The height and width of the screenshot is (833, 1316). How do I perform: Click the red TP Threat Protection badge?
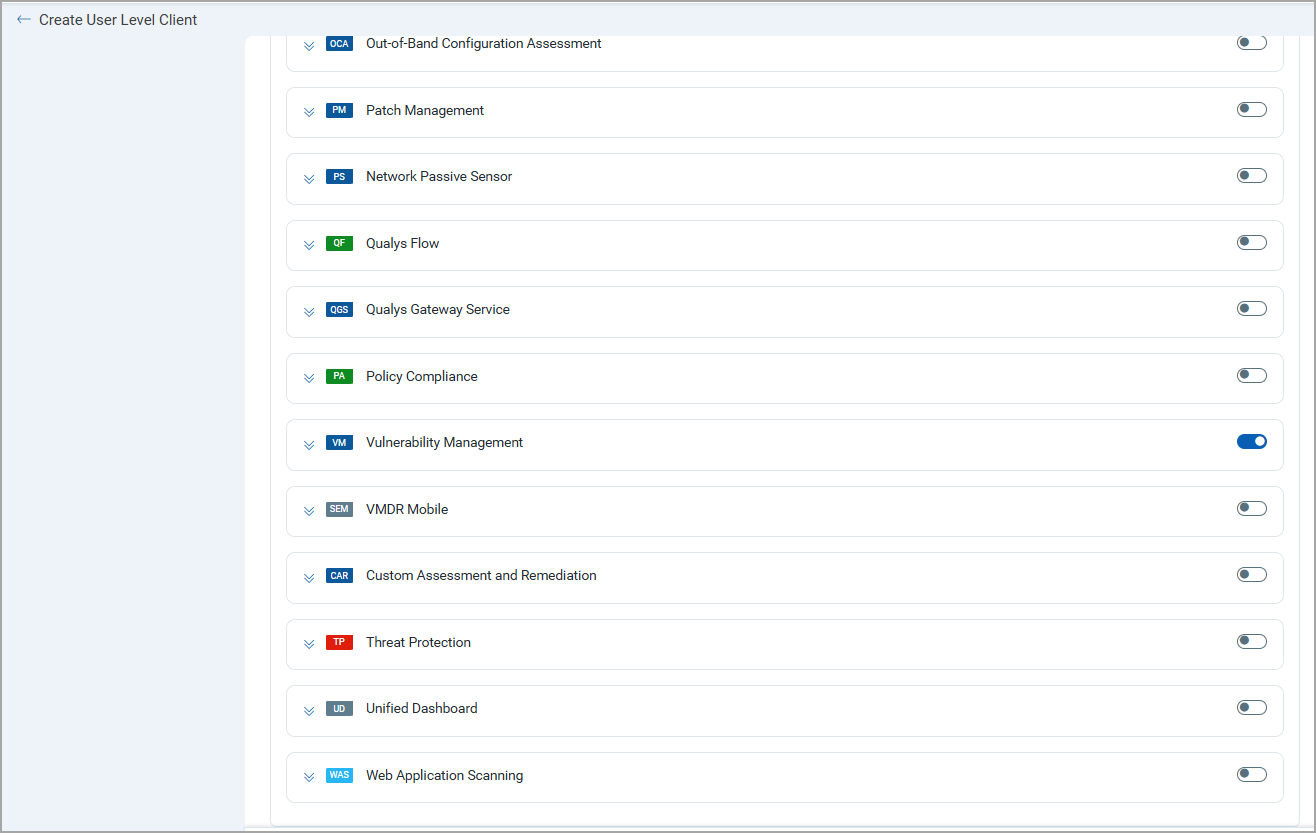(x=339, y=642)
